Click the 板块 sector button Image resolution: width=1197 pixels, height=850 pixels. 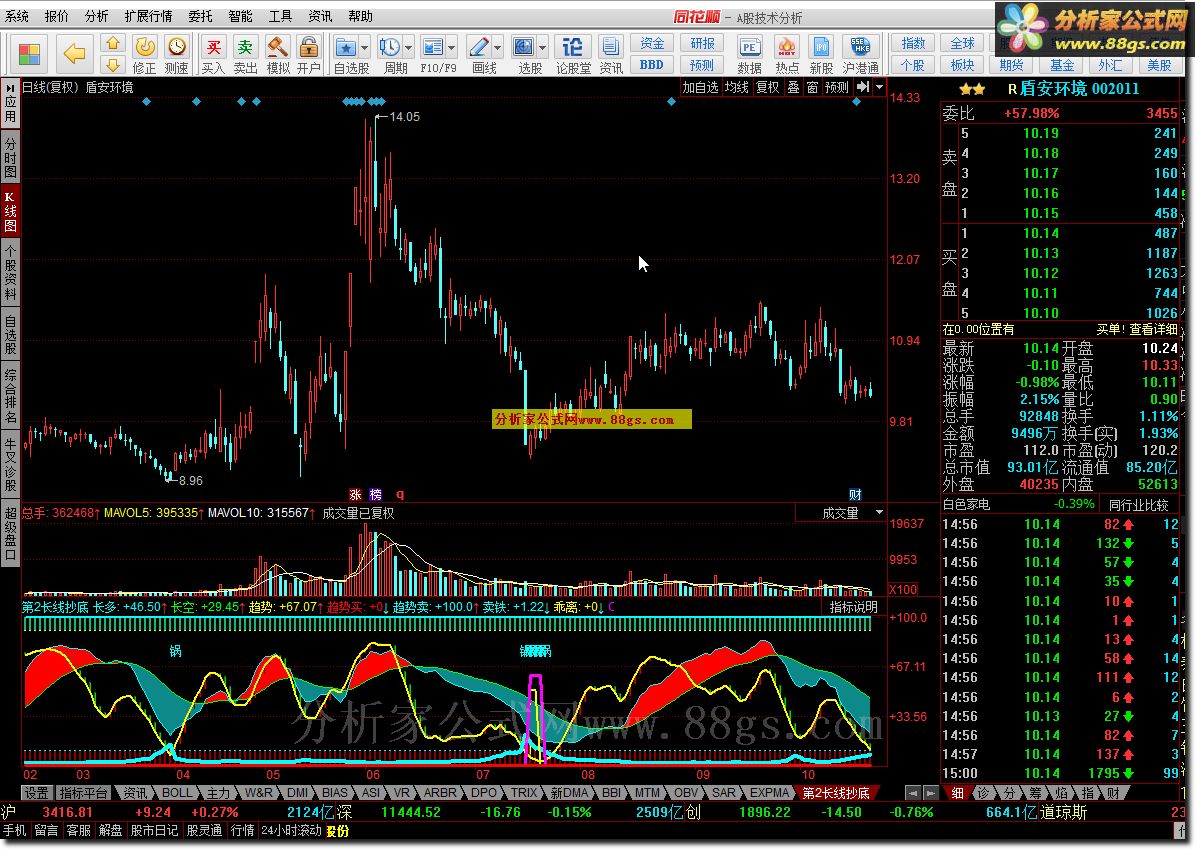962,65
